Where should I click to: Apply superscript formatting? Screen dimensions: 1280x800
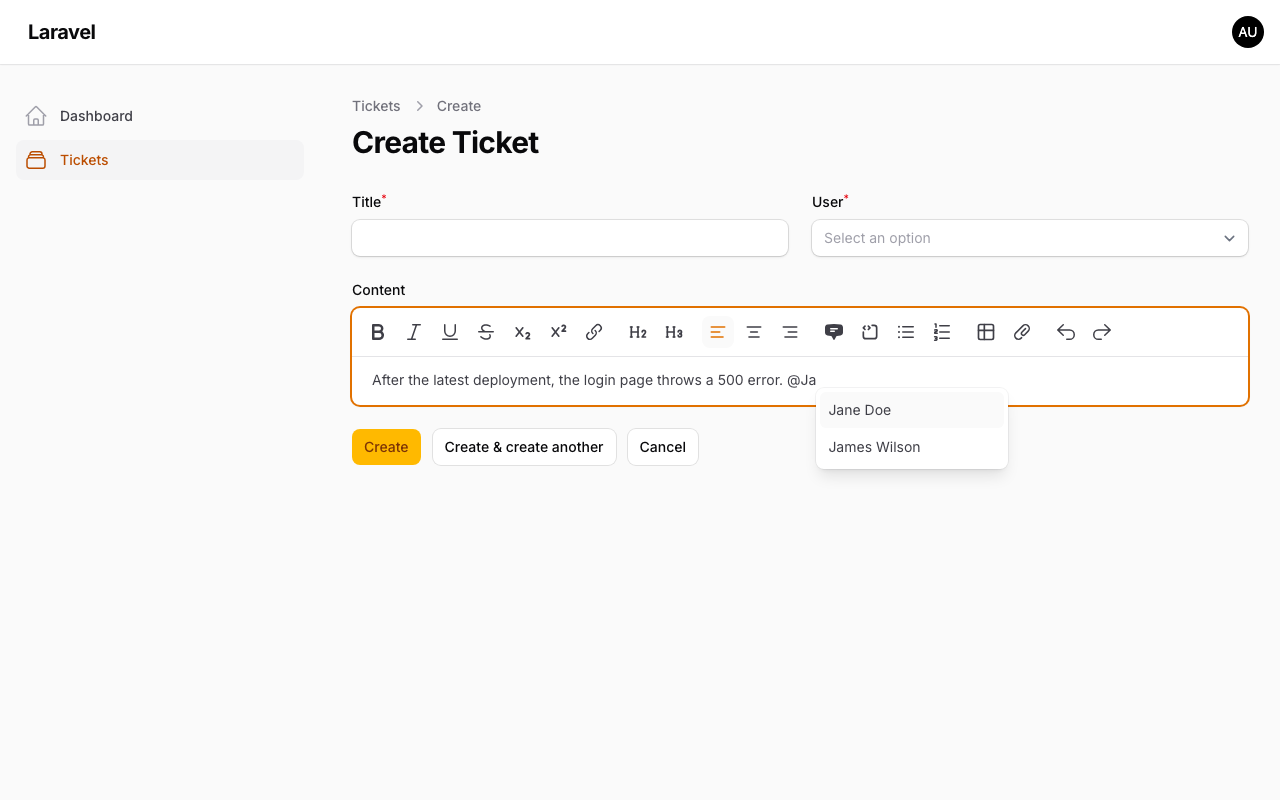[558, 331]
